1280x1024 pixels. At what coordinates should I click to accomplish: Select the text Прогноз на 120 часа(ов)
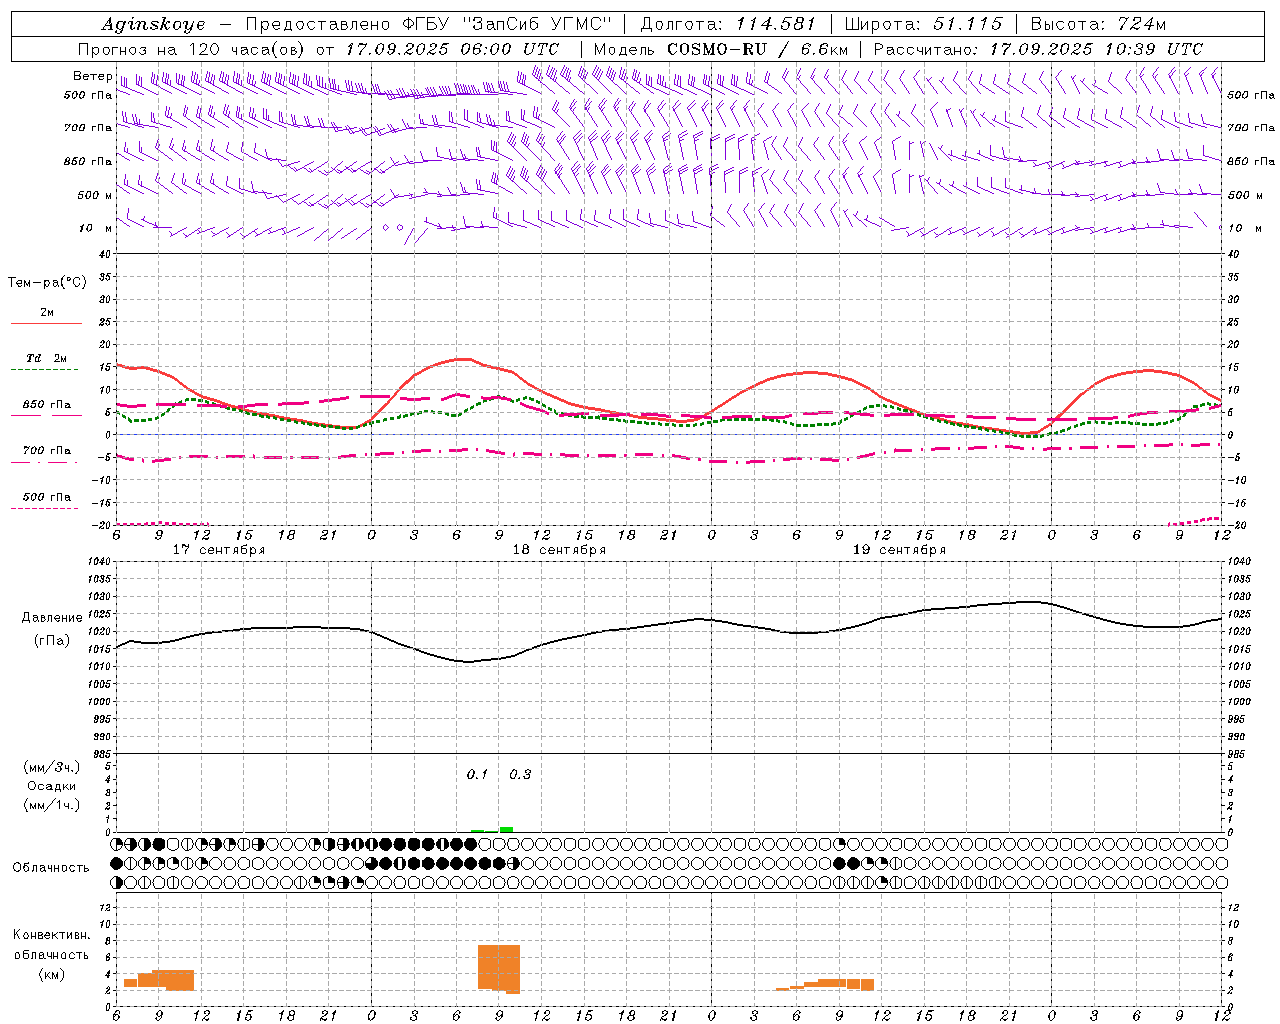(193, 49)
